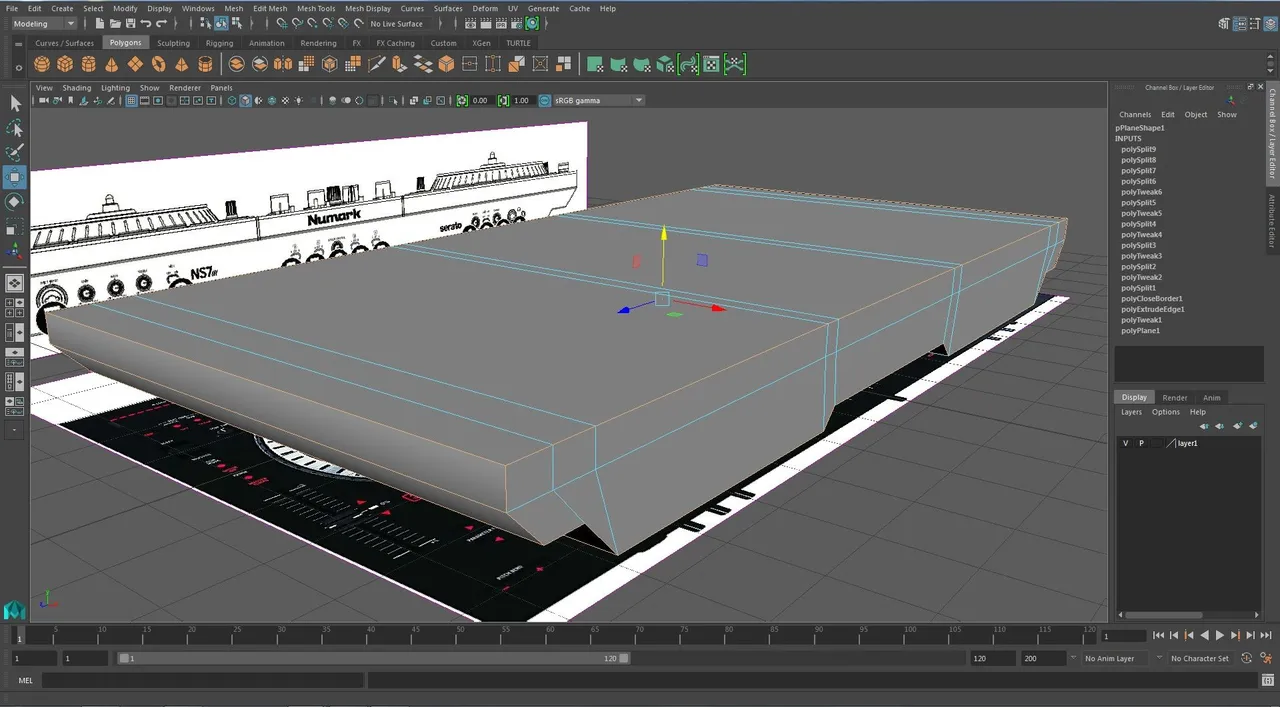Activate the Scale tool in toolbox
Screen dimensions: 1280x707
pos(15,227)
